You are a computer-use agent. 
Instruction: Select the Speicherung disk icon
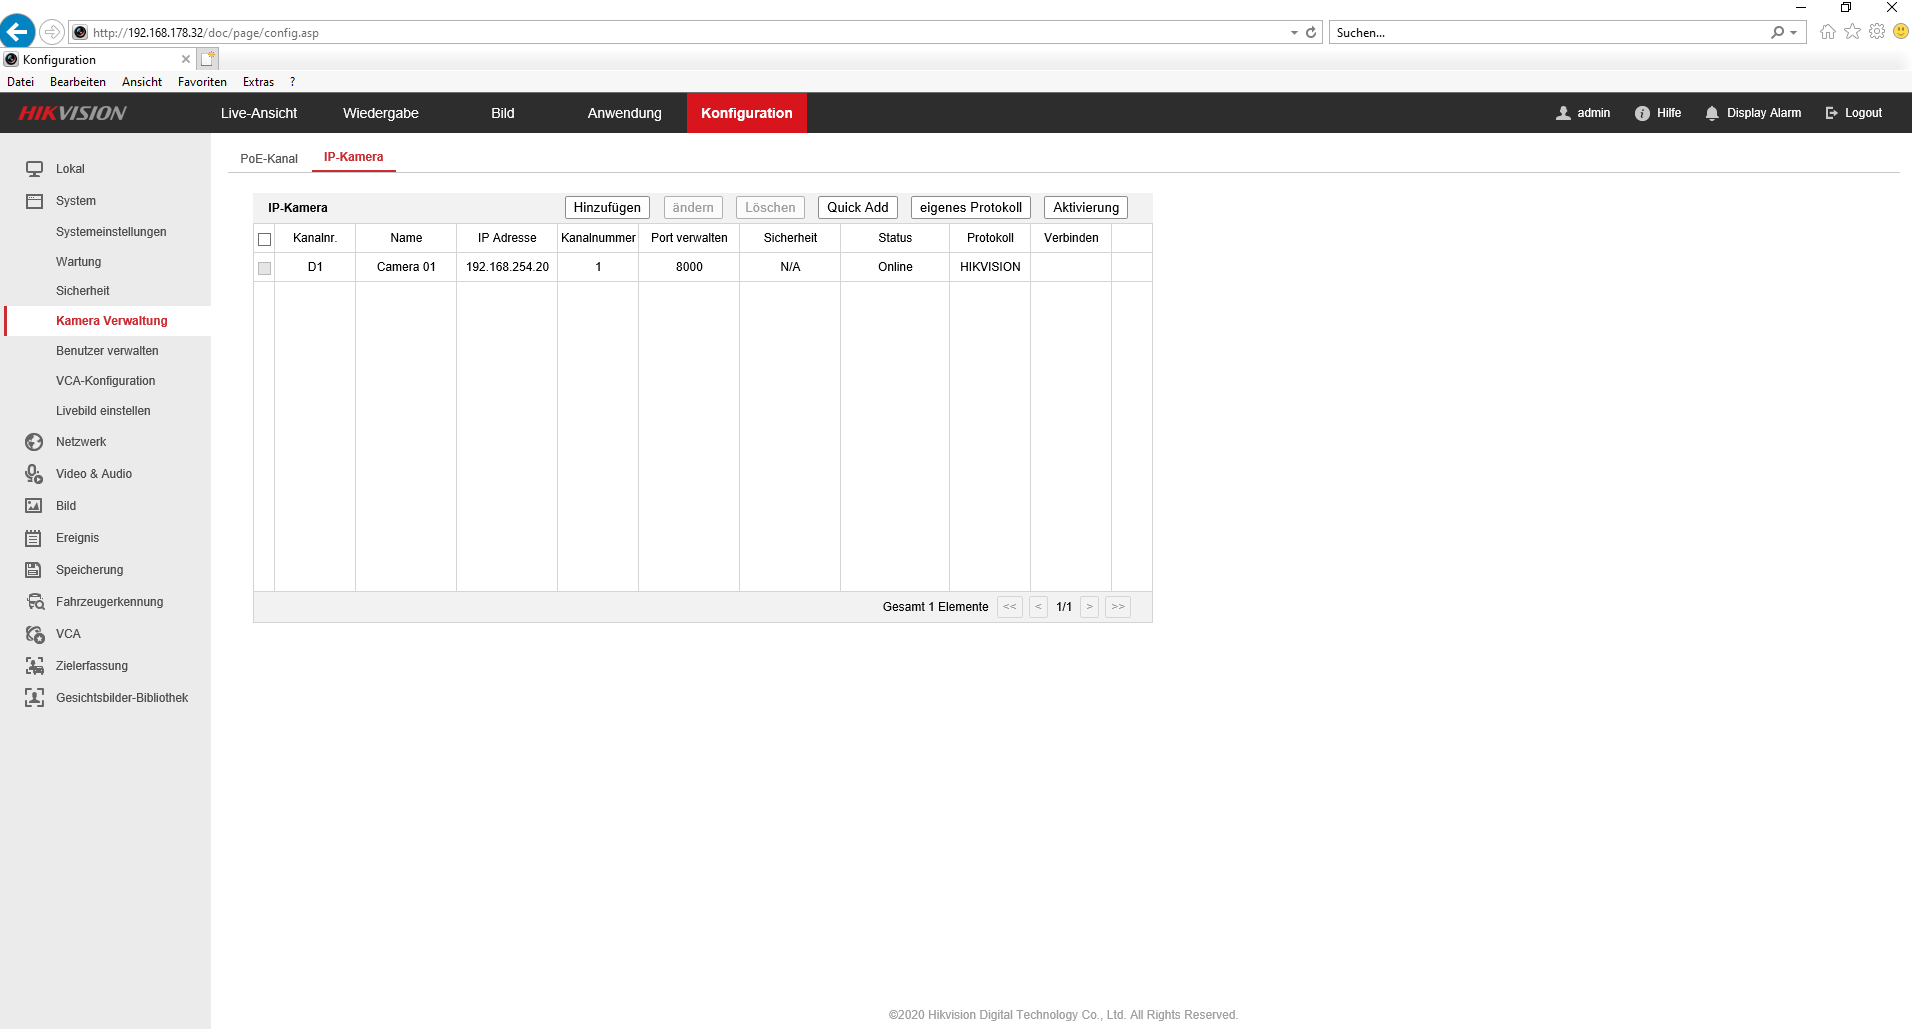[34, 570]
